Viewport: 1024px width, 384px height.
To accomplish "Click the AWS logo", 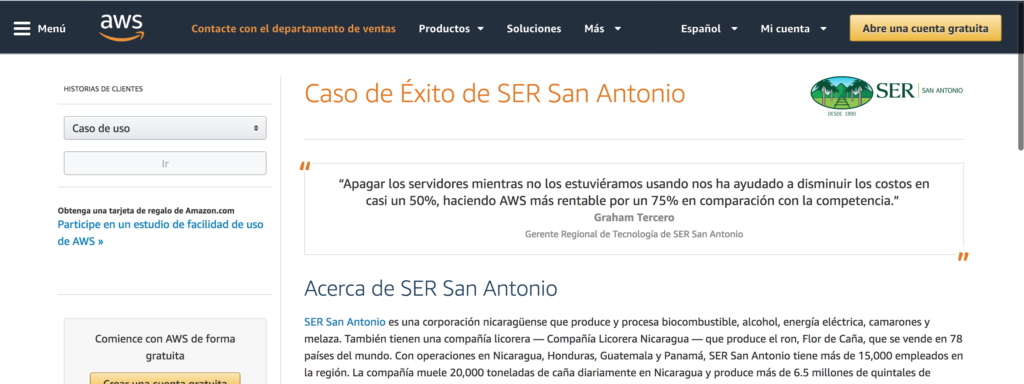I will point(122,27).
